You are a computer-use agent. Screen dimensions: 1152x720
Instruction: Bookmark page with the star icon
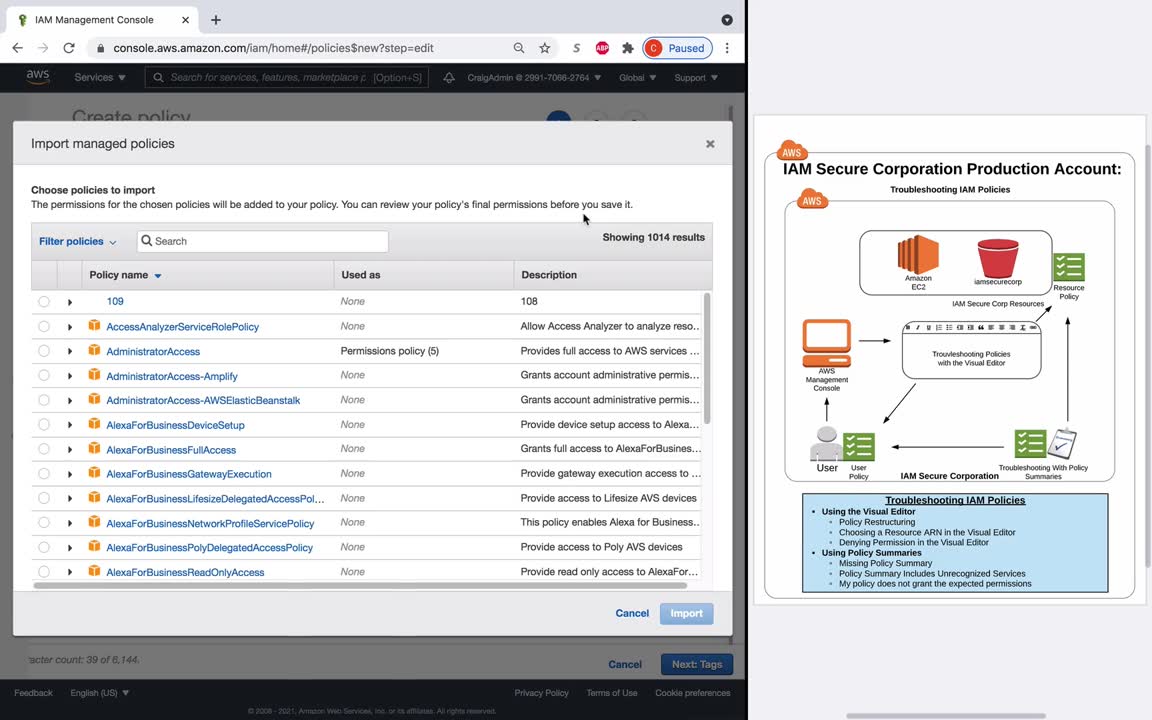(x=544, y=48)
